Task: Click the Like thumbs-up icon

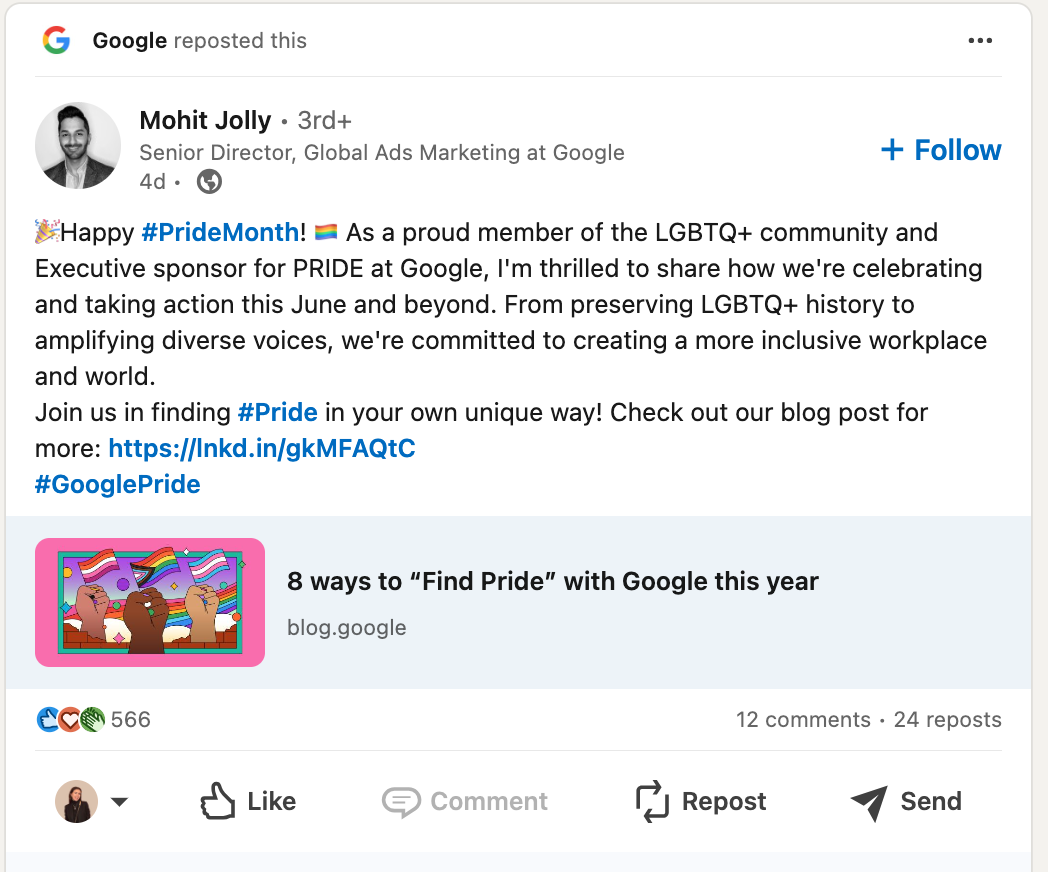Action: [x=219, y=800]
